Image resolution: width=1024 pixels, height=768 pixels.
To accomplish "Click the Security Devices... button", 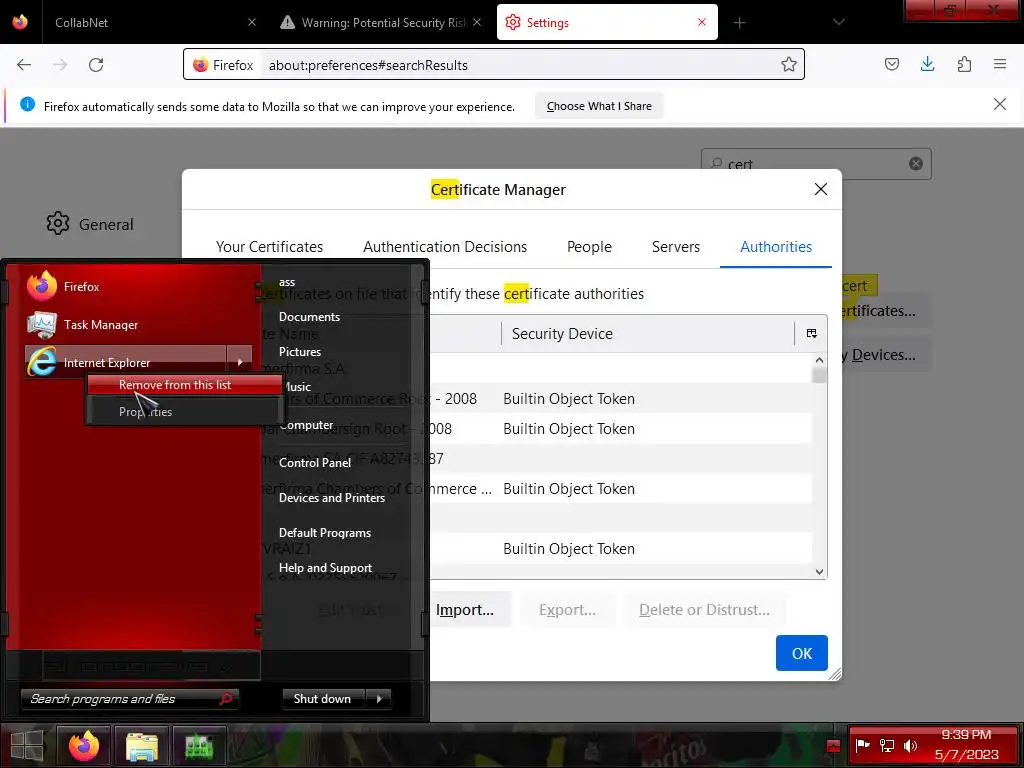I will pyautogui.click(x=885, y=355).
